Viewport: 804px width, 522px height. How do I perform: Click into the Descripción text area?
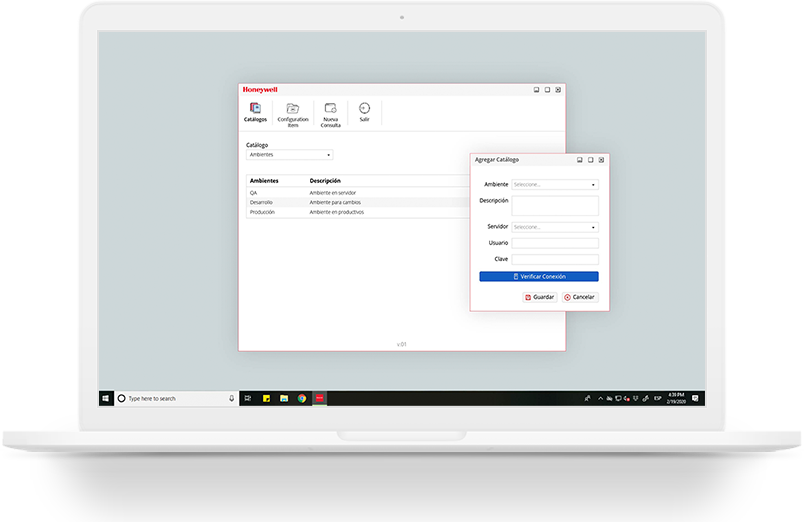coord(555,205)
